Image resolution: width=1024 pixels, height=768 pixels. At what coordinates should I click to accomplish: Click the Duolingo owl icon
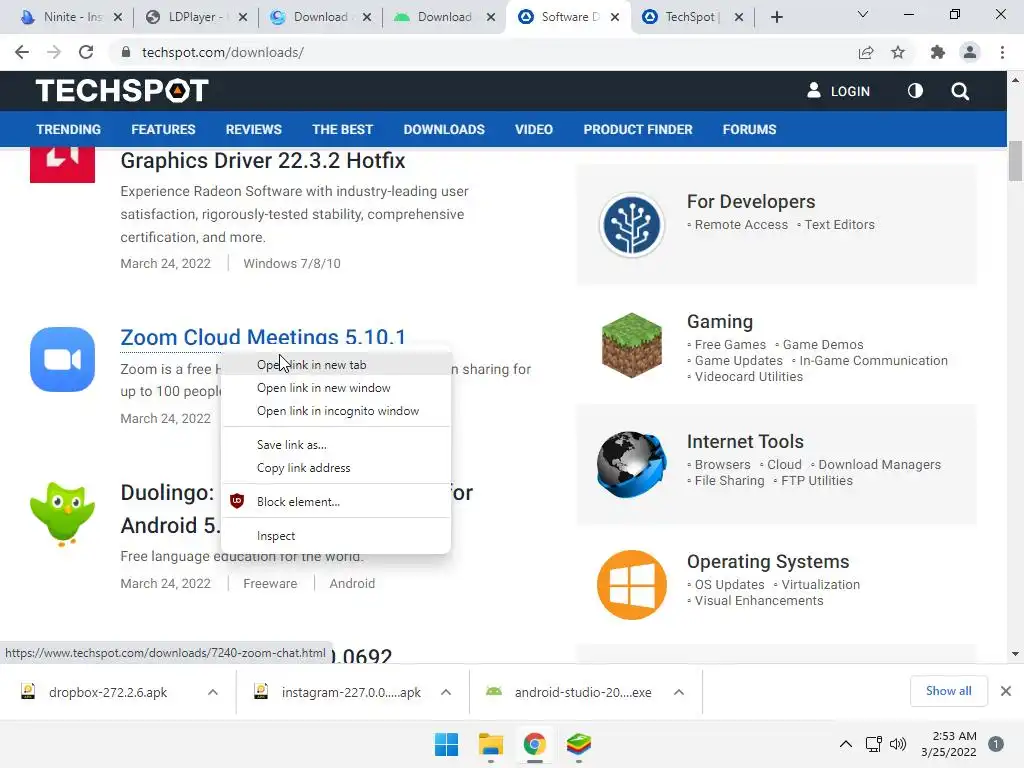click(x=63, y=513)
